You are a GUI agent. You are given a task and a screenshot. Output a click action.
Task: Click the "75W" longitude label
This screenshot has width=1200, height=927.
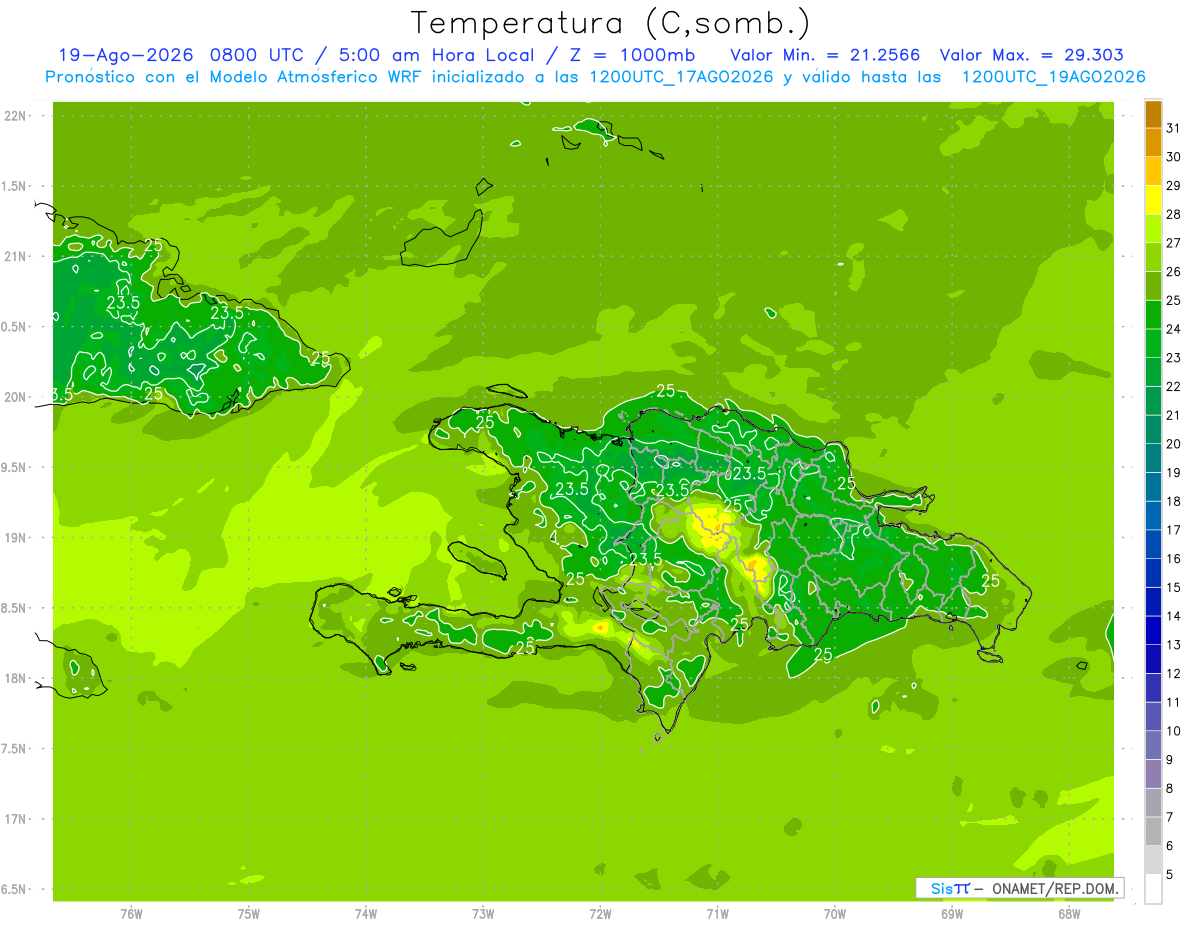248,913
